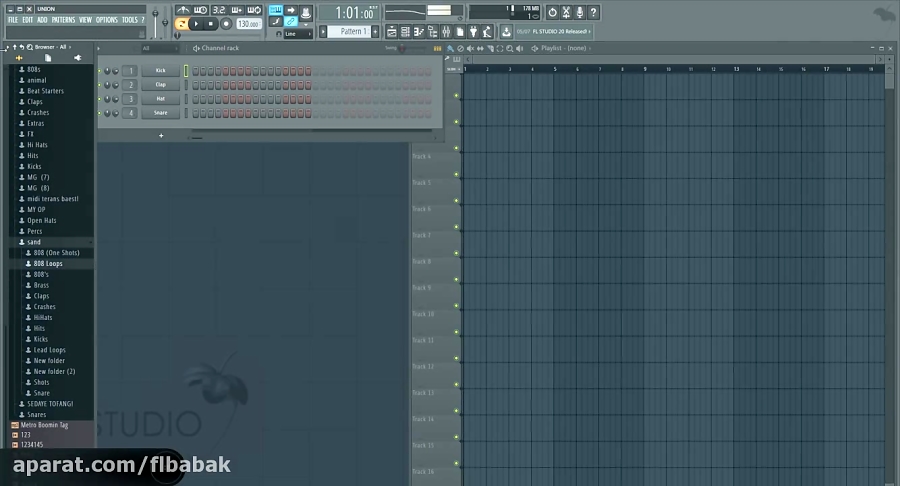
Task: Toggle typing keyboard to piano icon
Action: click(x=276, y=10)
